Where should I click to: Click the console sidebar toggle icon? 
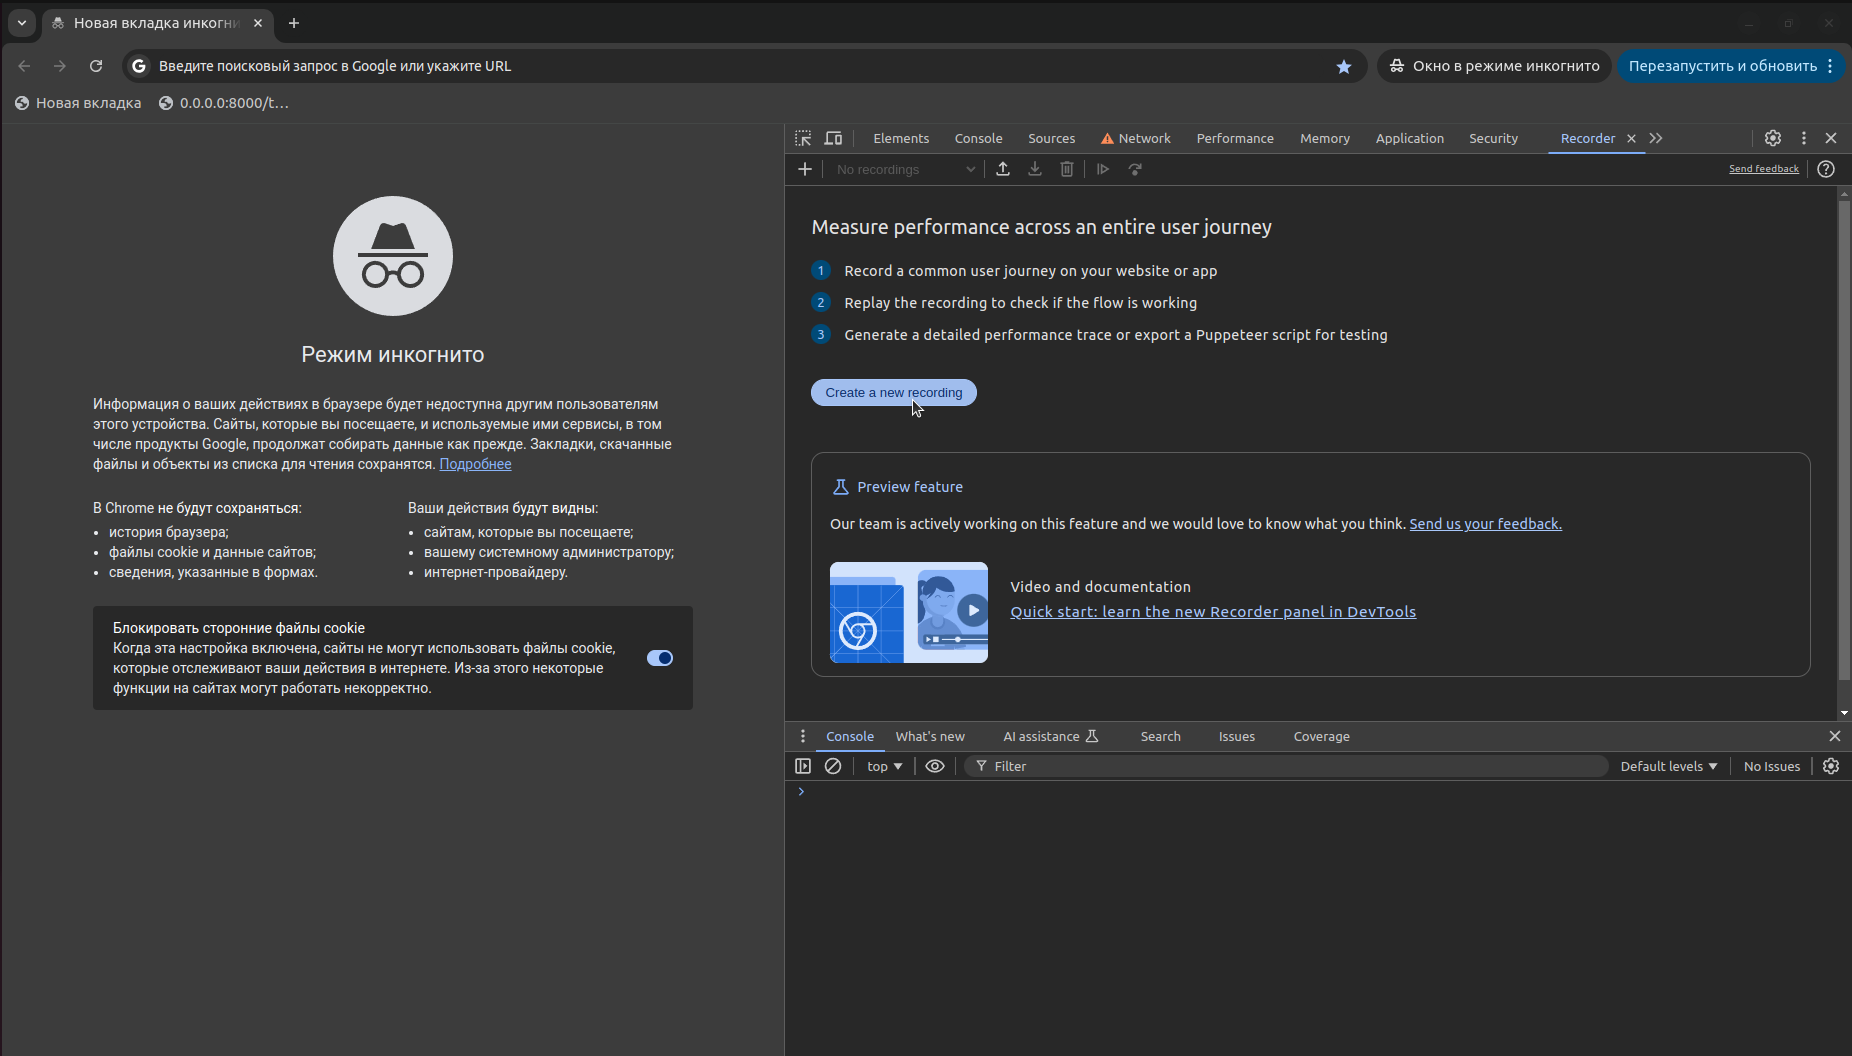(x=803, y=766)
